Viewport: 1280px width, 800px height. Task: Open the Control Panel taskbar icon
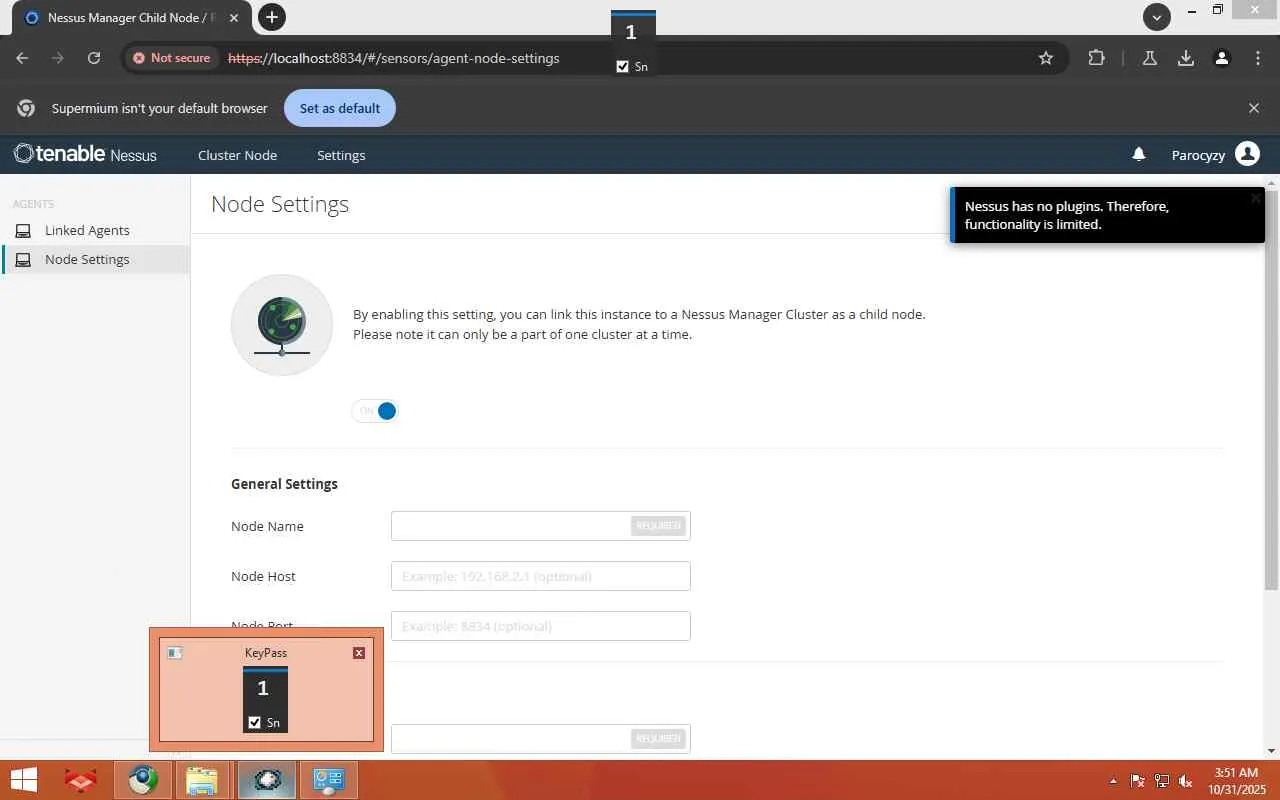(x=328, y=780)
